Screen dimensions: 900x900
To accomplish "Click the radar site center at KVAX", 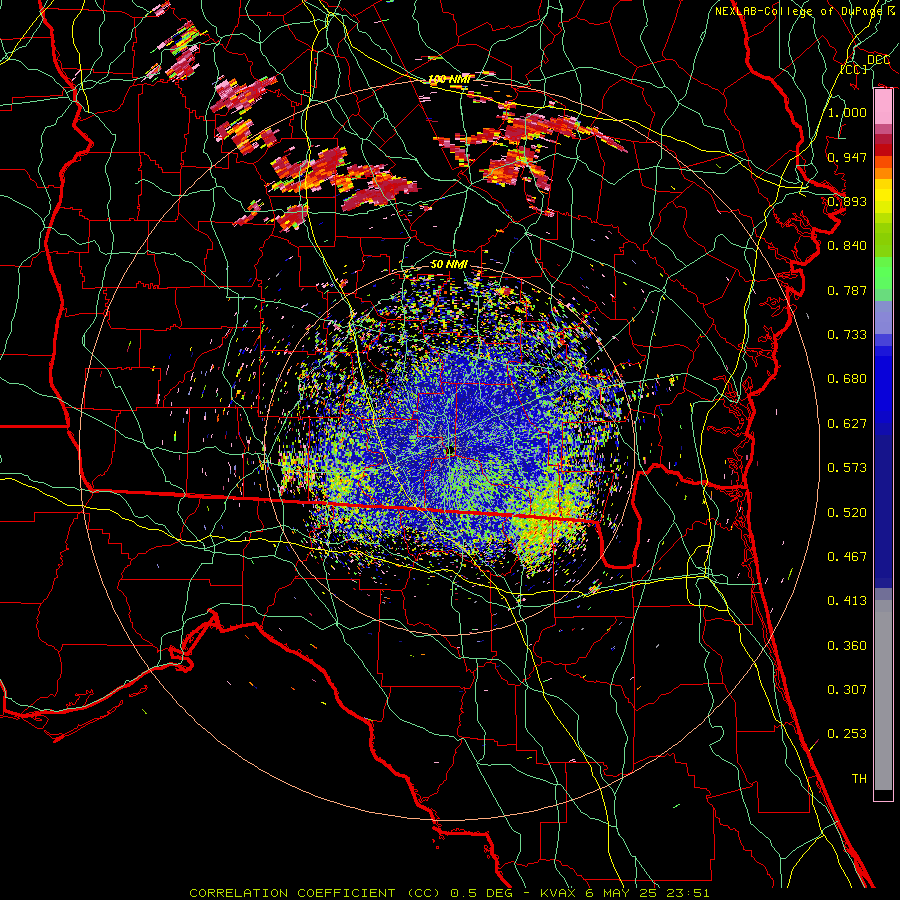I will [451, 449].
